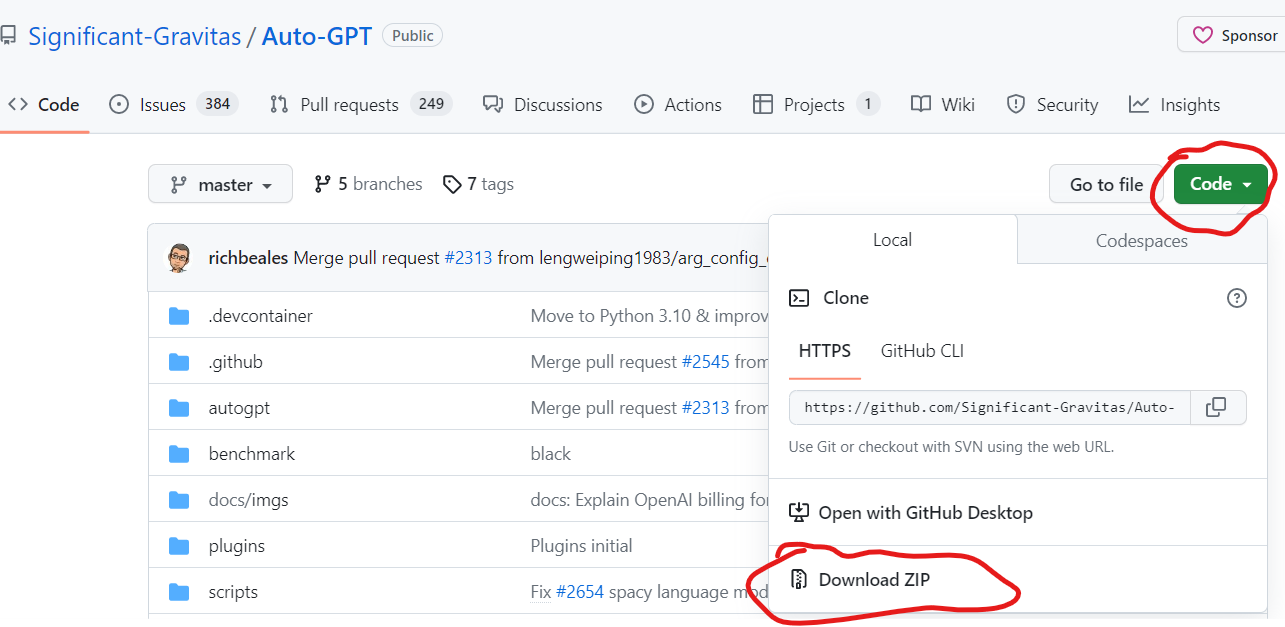Click the Go to file button
This screenshot has height=627, width=1285.
(1106, 184)
